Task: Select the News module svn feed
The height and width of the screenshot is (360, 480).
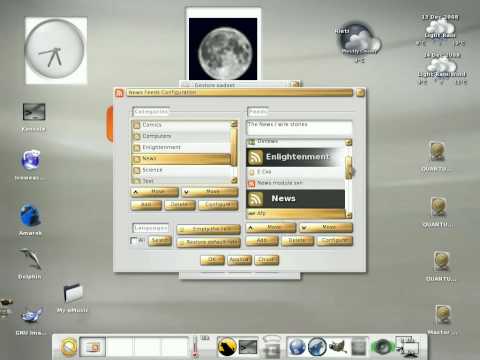Action: 295,183
